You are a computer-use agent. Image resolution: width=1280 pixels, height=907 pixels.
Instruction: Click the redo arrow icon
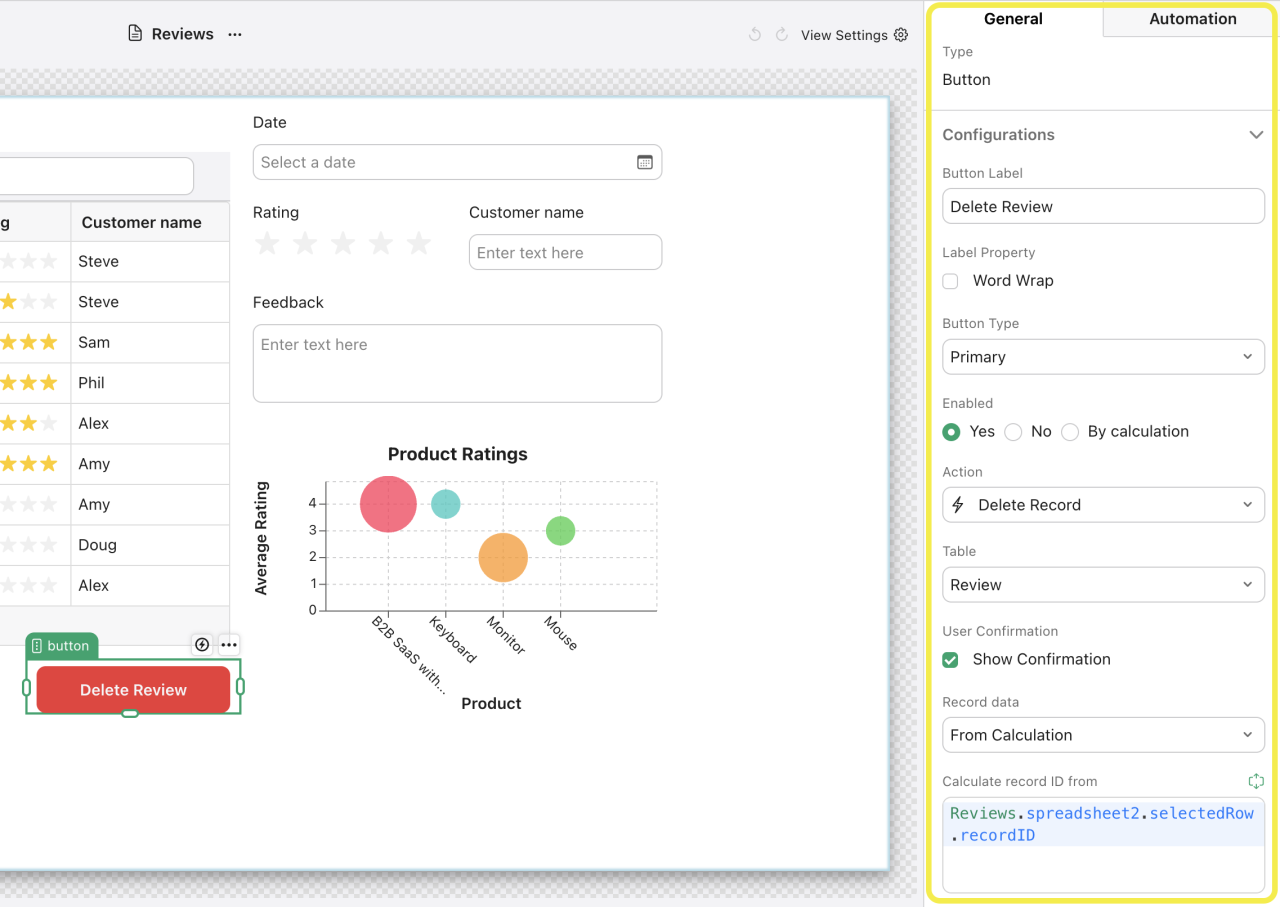(781, 35)
